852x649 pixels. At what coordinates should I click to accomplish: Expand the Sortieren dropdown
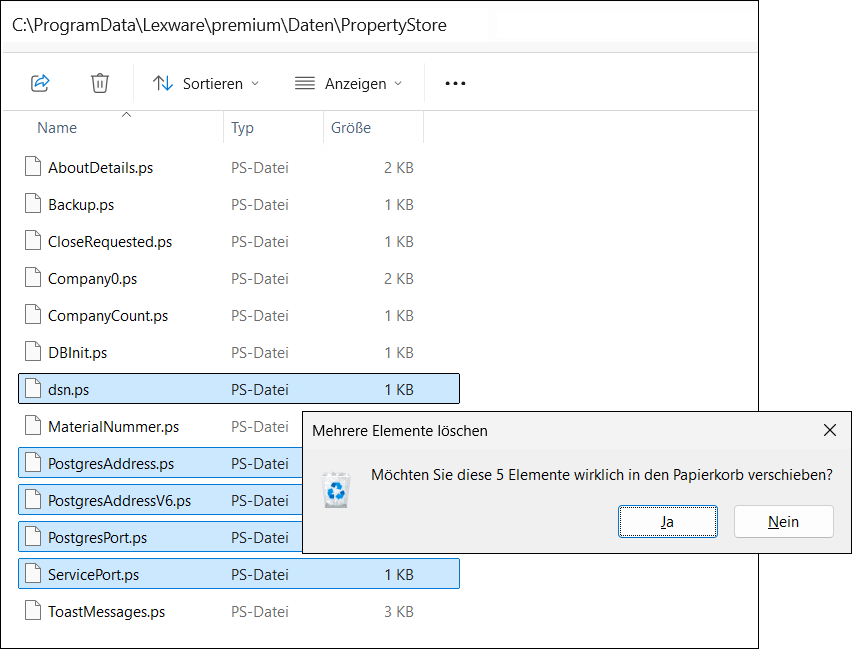(206, 84)
